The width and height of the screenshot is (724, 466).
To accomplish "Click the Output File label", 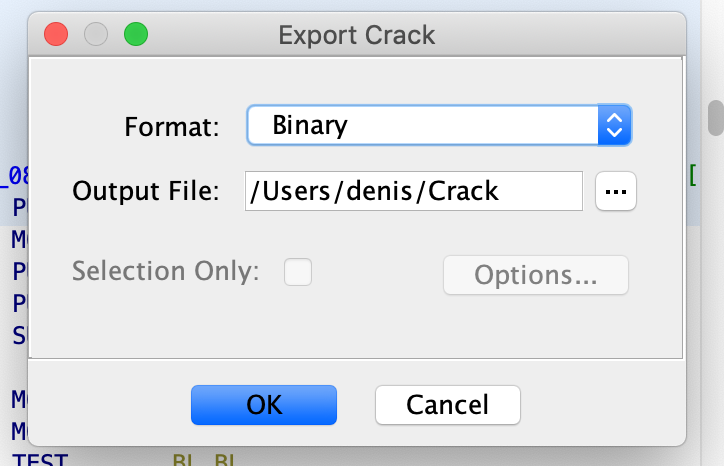I will (x=145, y=191).
